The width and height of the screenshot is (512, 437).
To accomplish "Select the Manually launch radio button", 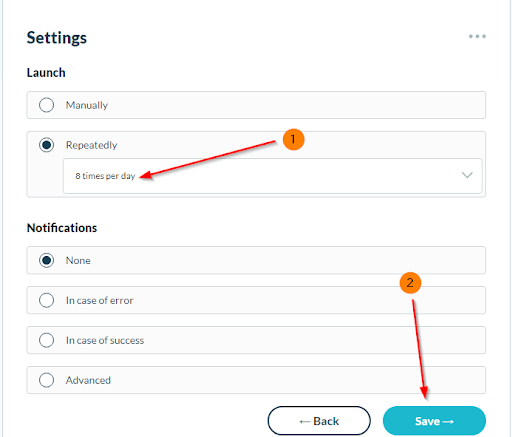I will point(46,105).
